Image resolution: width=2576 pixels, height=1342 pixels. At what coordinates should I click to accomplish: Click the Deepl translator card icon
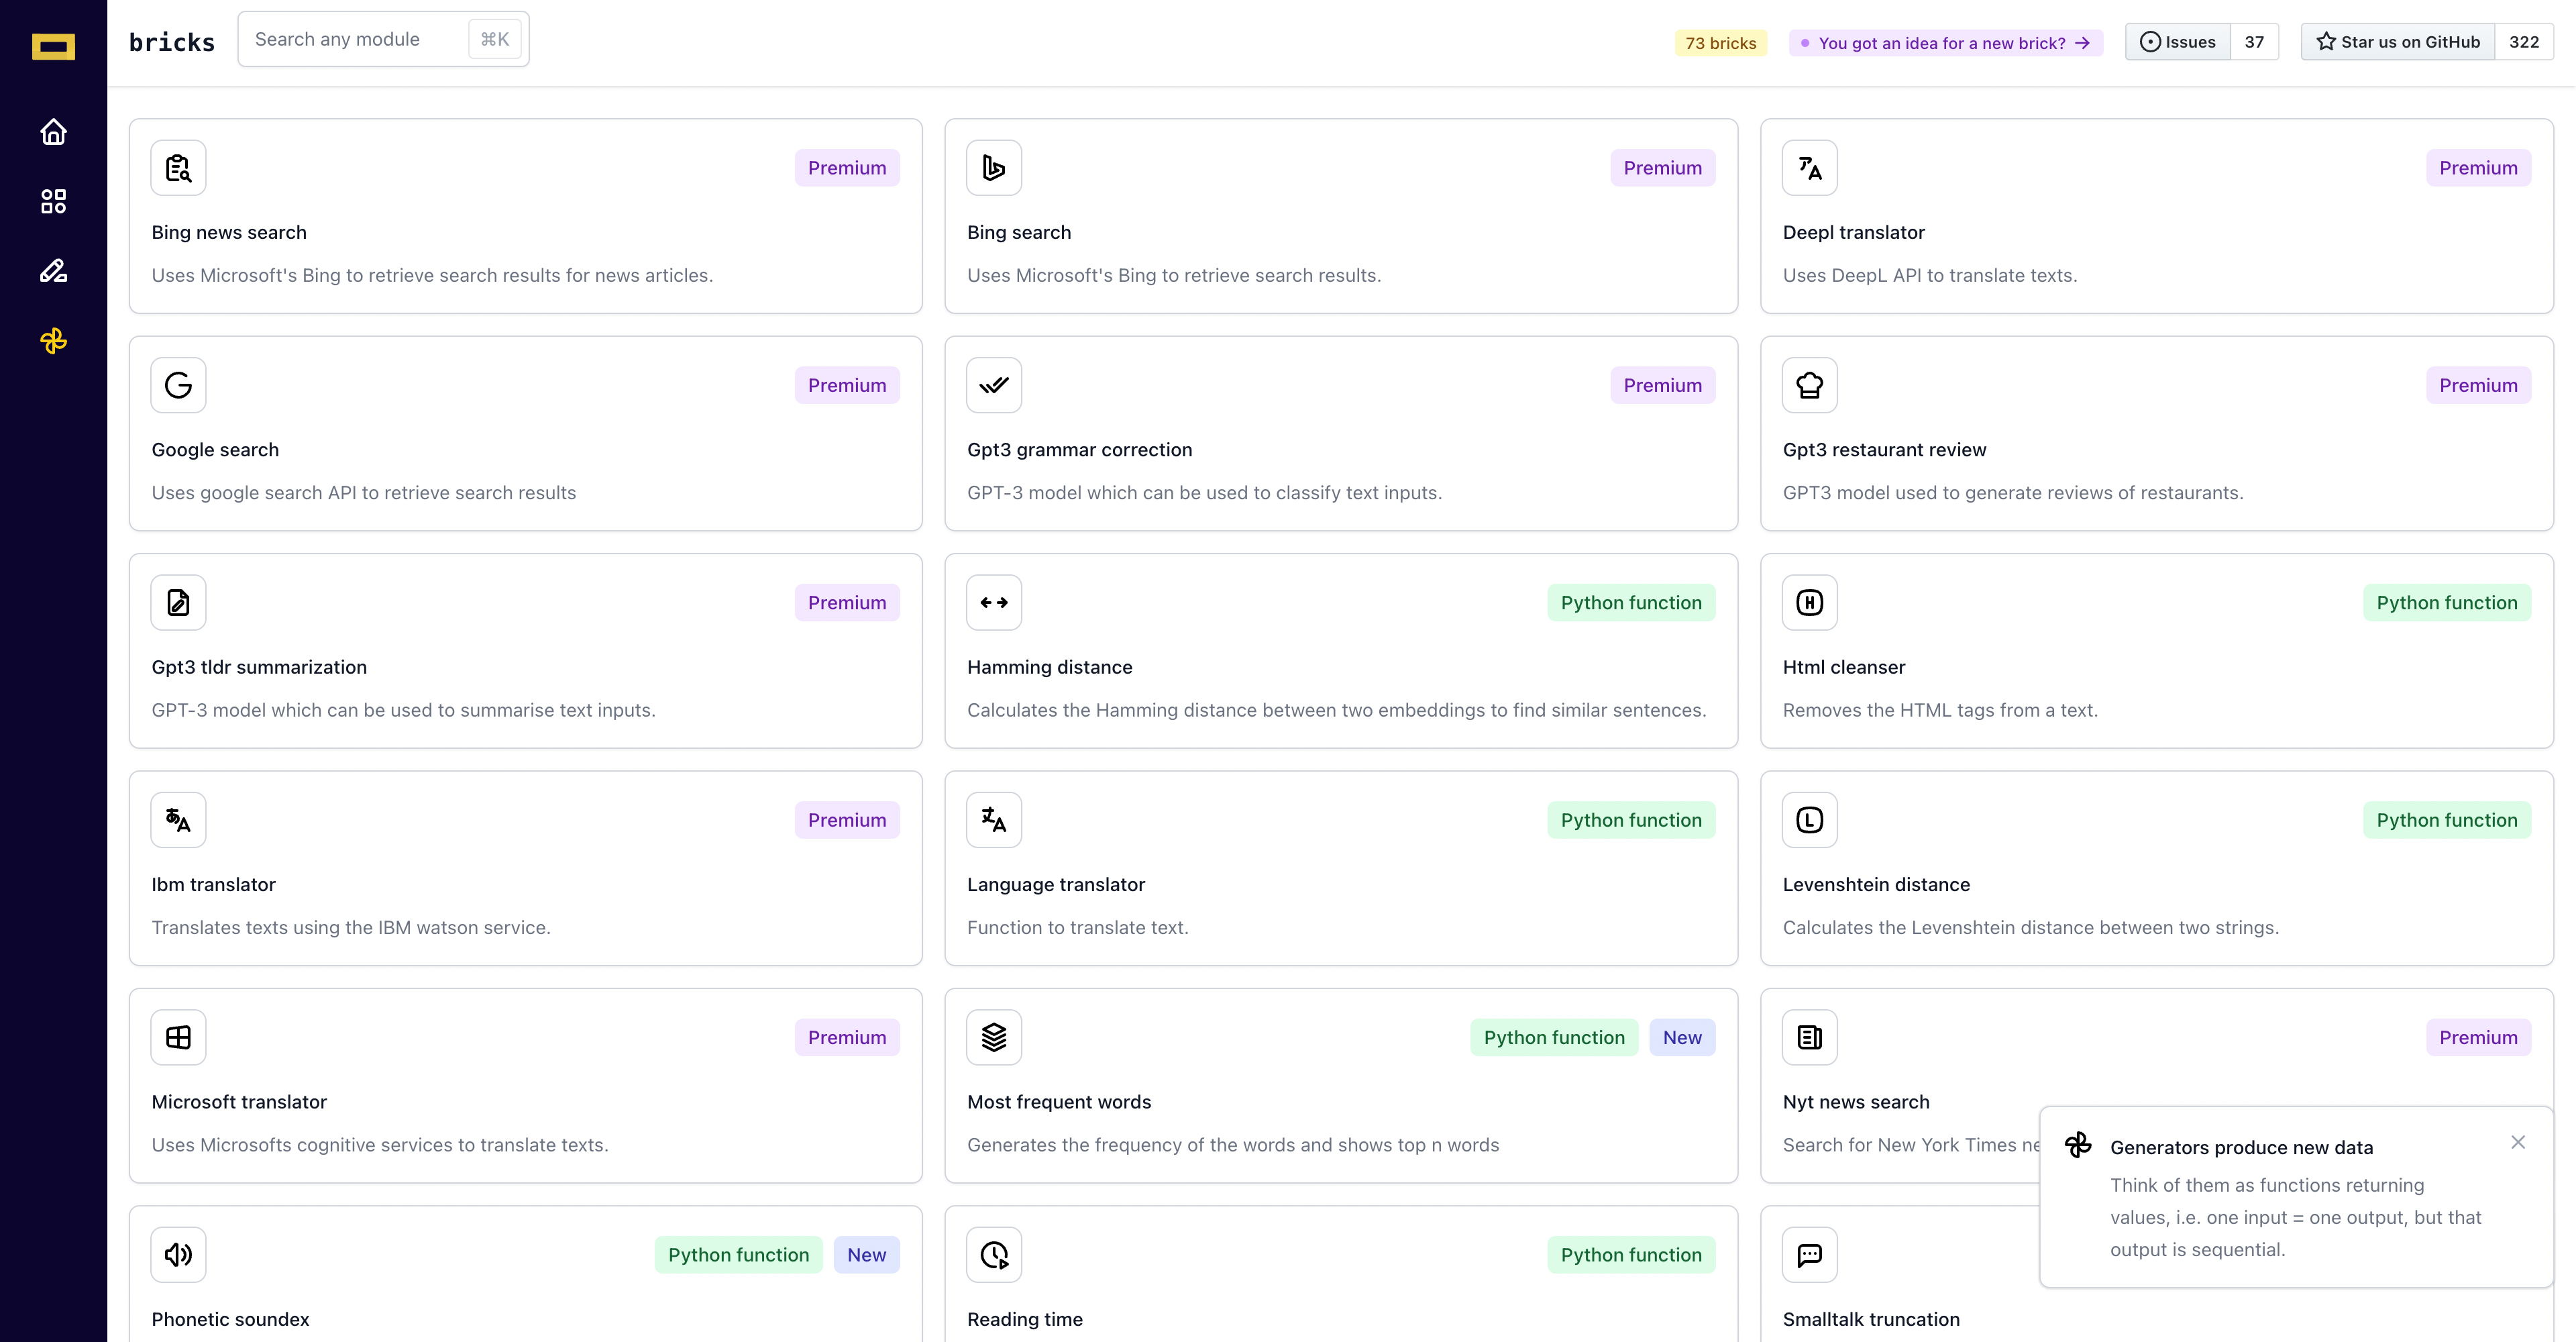click(1810, 168)
